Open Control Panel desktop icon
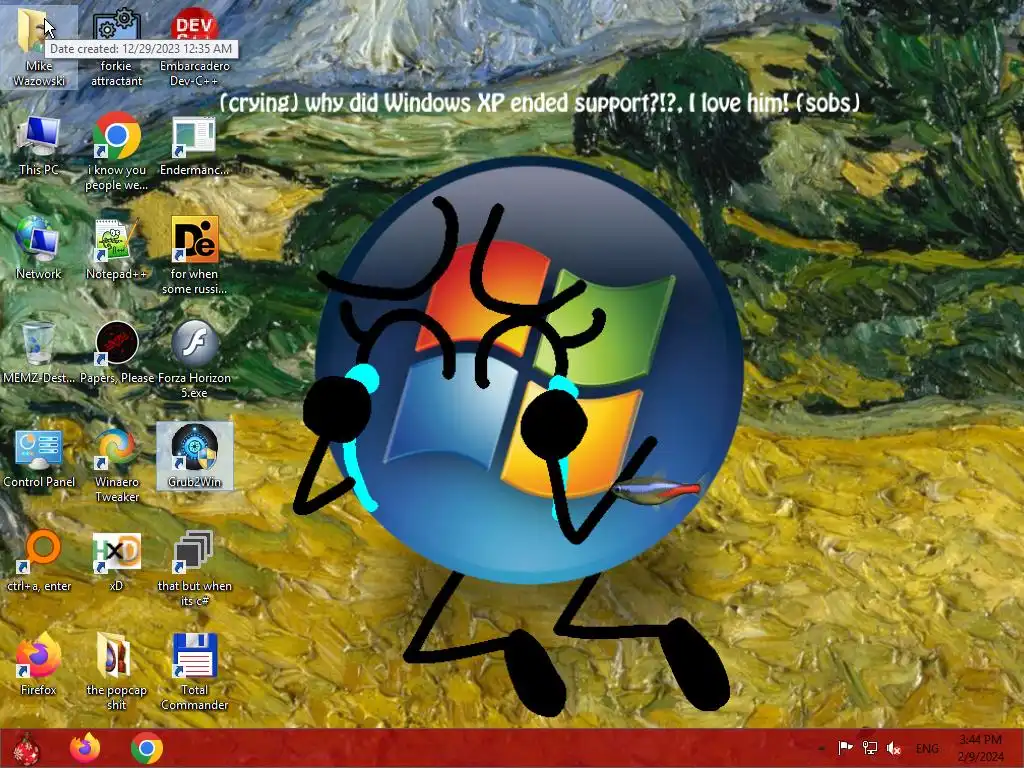 [39, 457]
